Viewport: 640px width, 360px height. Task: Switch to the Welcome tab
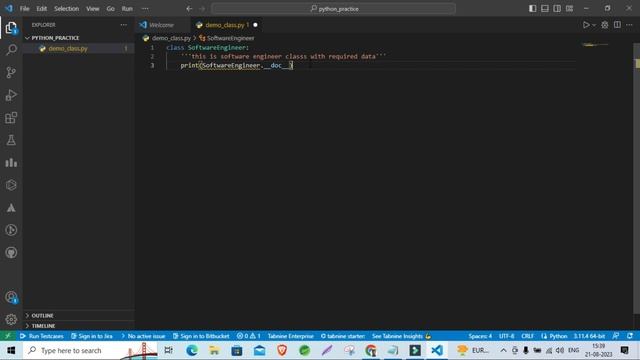162,25
